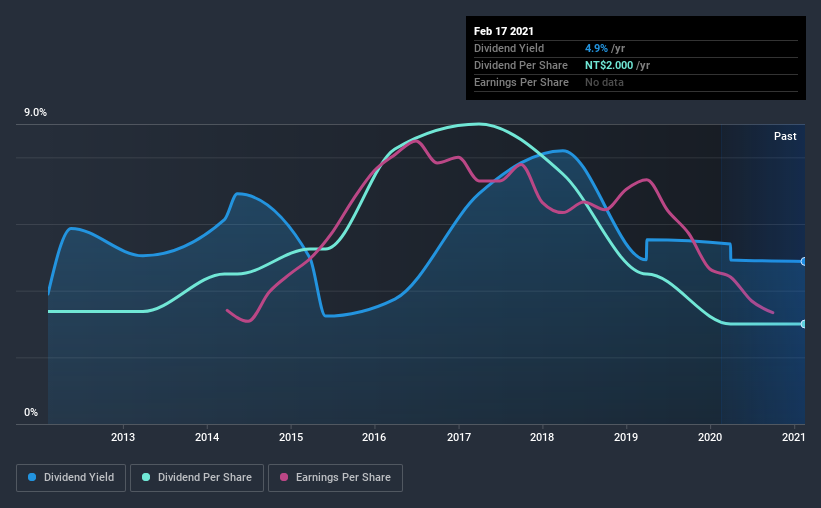Viewport: 821px width, 508px height.
Task: Click the teal Dividend Per Share legend dot
Action: [x=146, y=477]
